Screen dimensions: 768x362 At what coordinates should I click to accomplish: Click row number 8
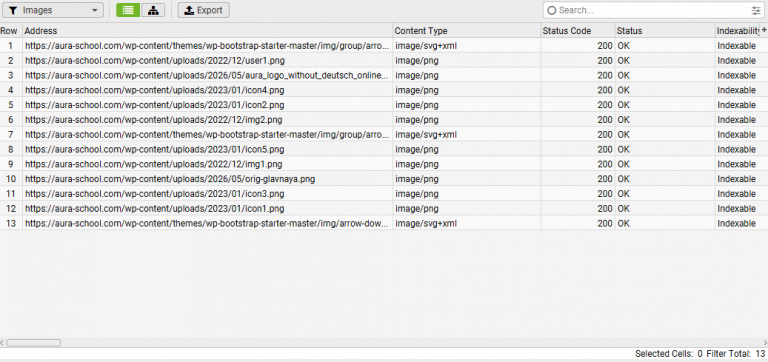tap(11, 149)
